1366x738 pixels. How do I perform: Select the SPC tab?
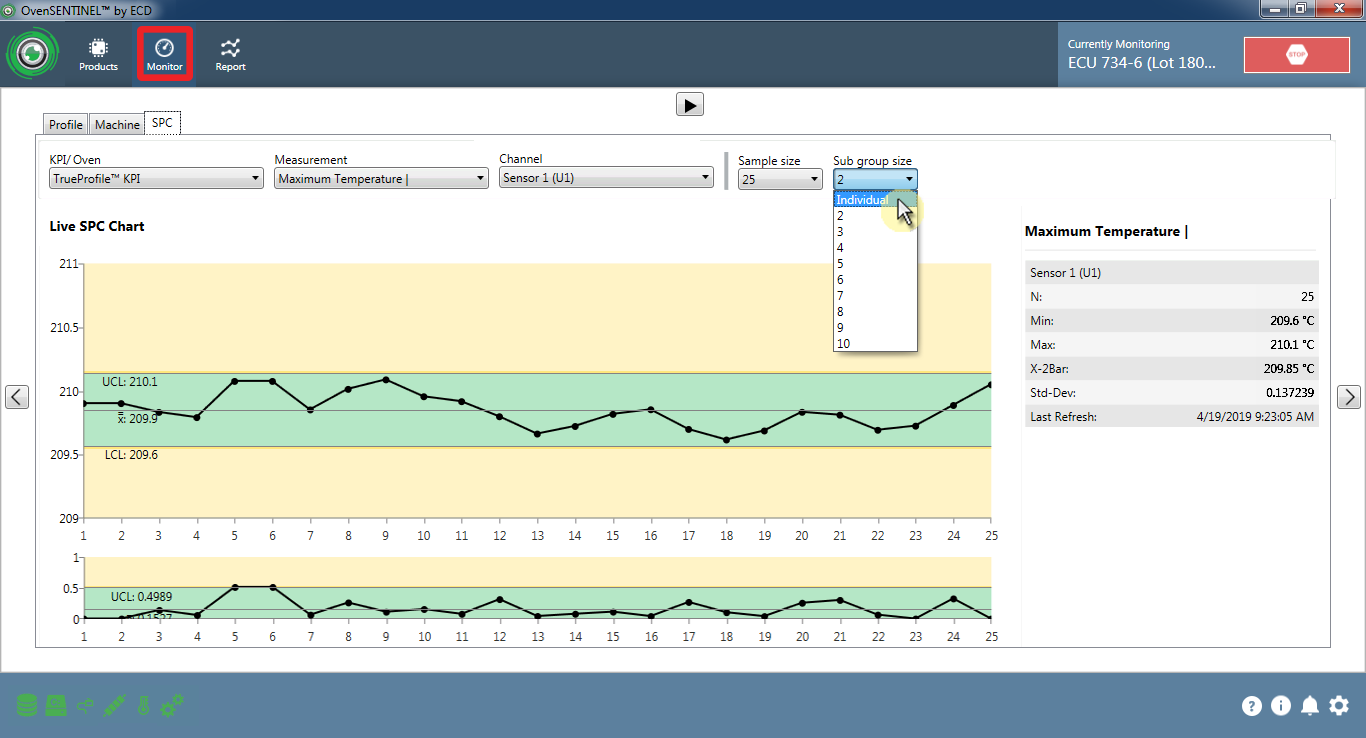tap(162, 123)
